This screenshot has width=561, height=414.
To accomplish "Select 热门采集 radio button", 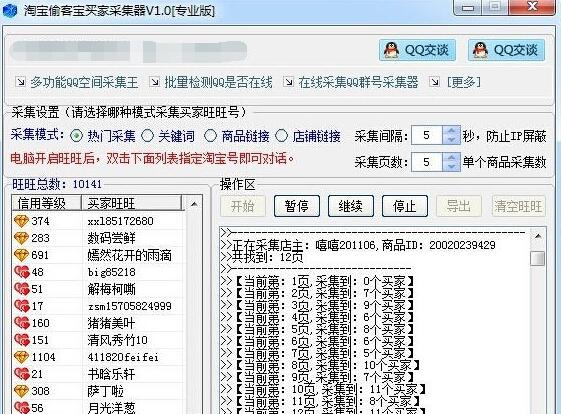I will (x=76, y=136).
